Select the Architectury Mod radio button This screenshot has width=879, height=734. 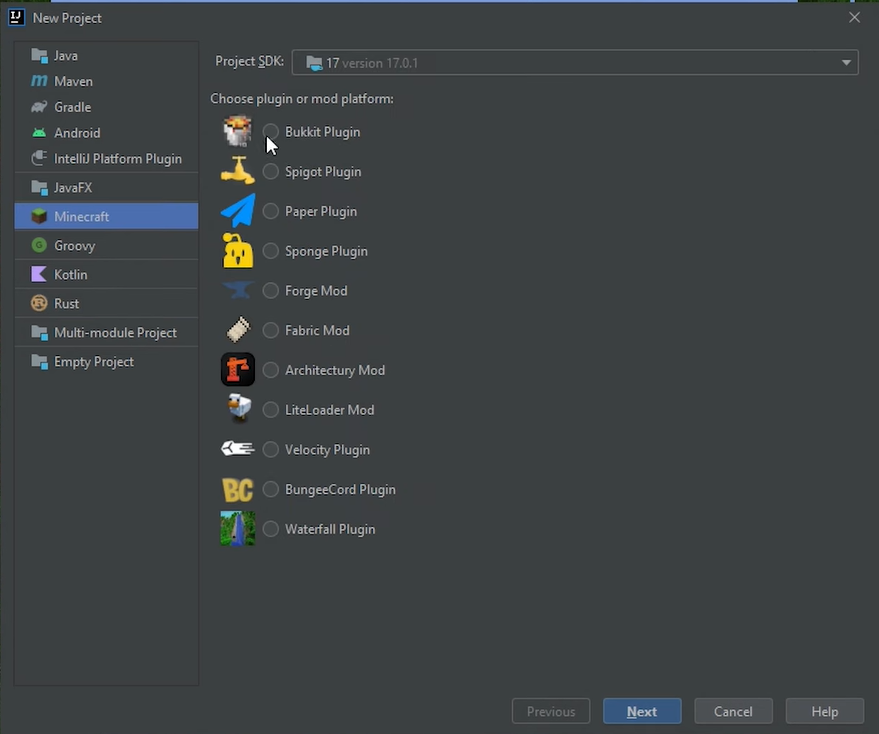[271, 370]
